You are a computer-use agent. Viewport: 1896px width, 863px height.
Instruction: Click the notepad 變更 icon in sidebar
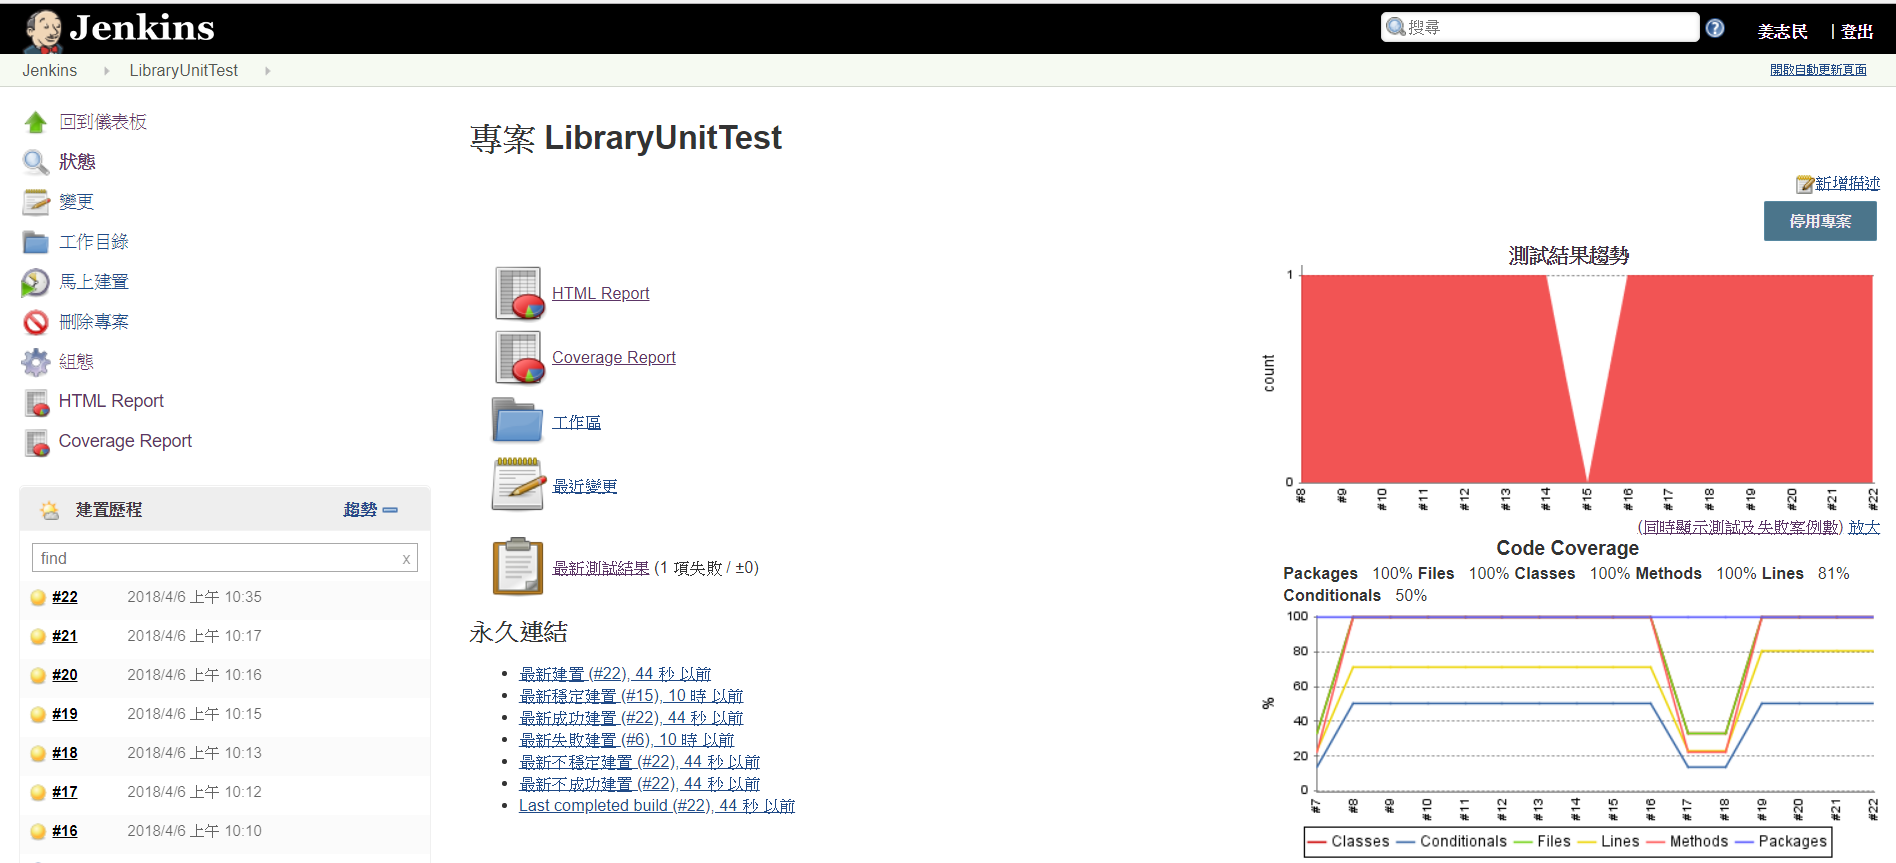point(36,202)
